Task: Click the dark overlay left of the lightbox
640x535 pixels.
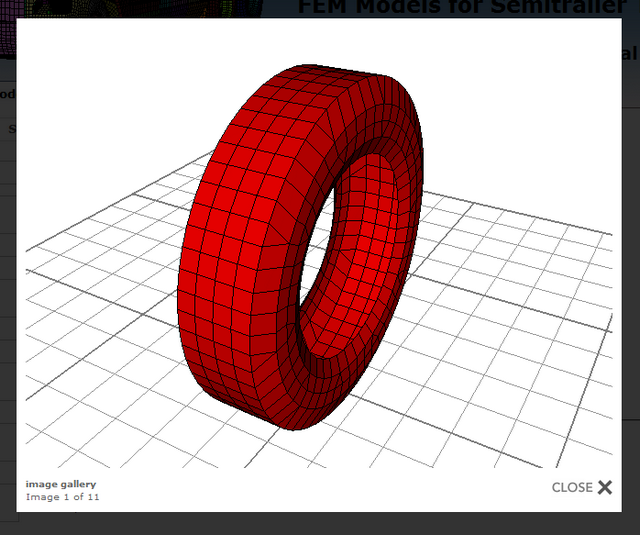Action: click(8, 300)
